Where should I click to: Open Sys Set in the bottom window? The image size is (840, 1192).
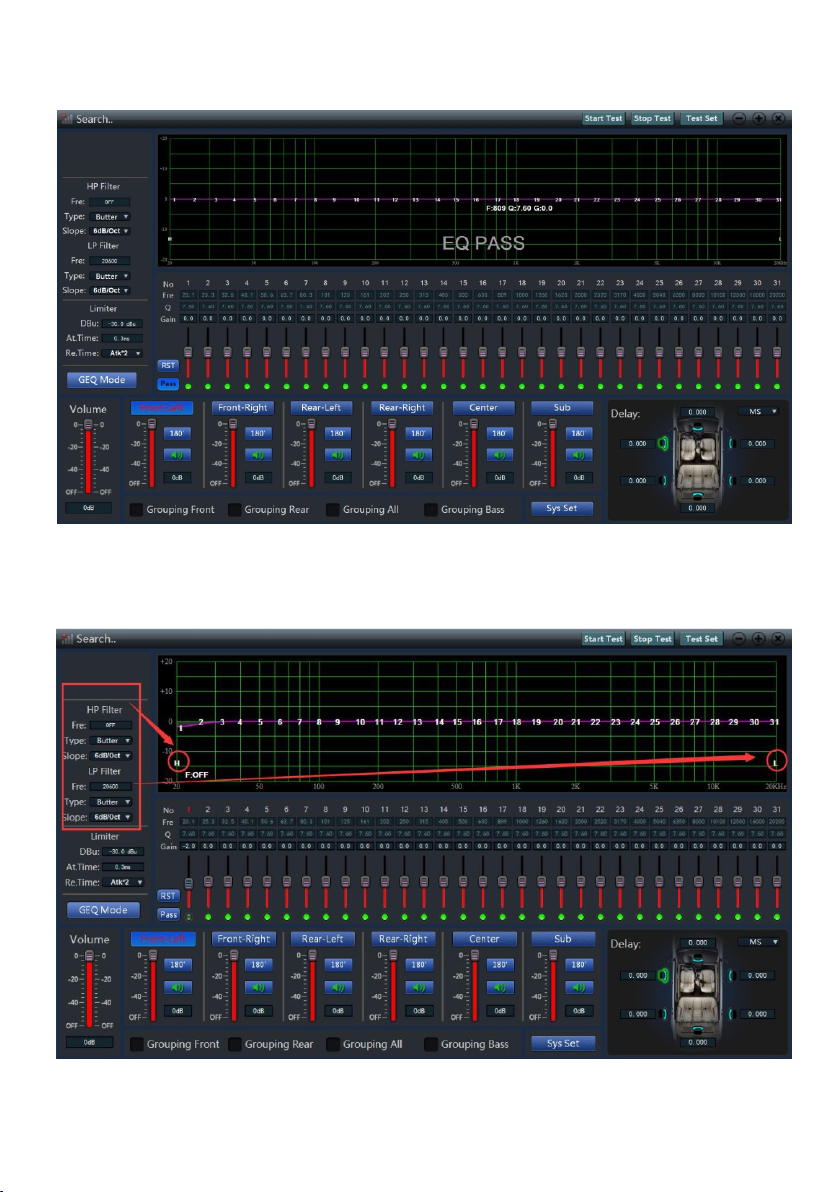(563, 1044)
